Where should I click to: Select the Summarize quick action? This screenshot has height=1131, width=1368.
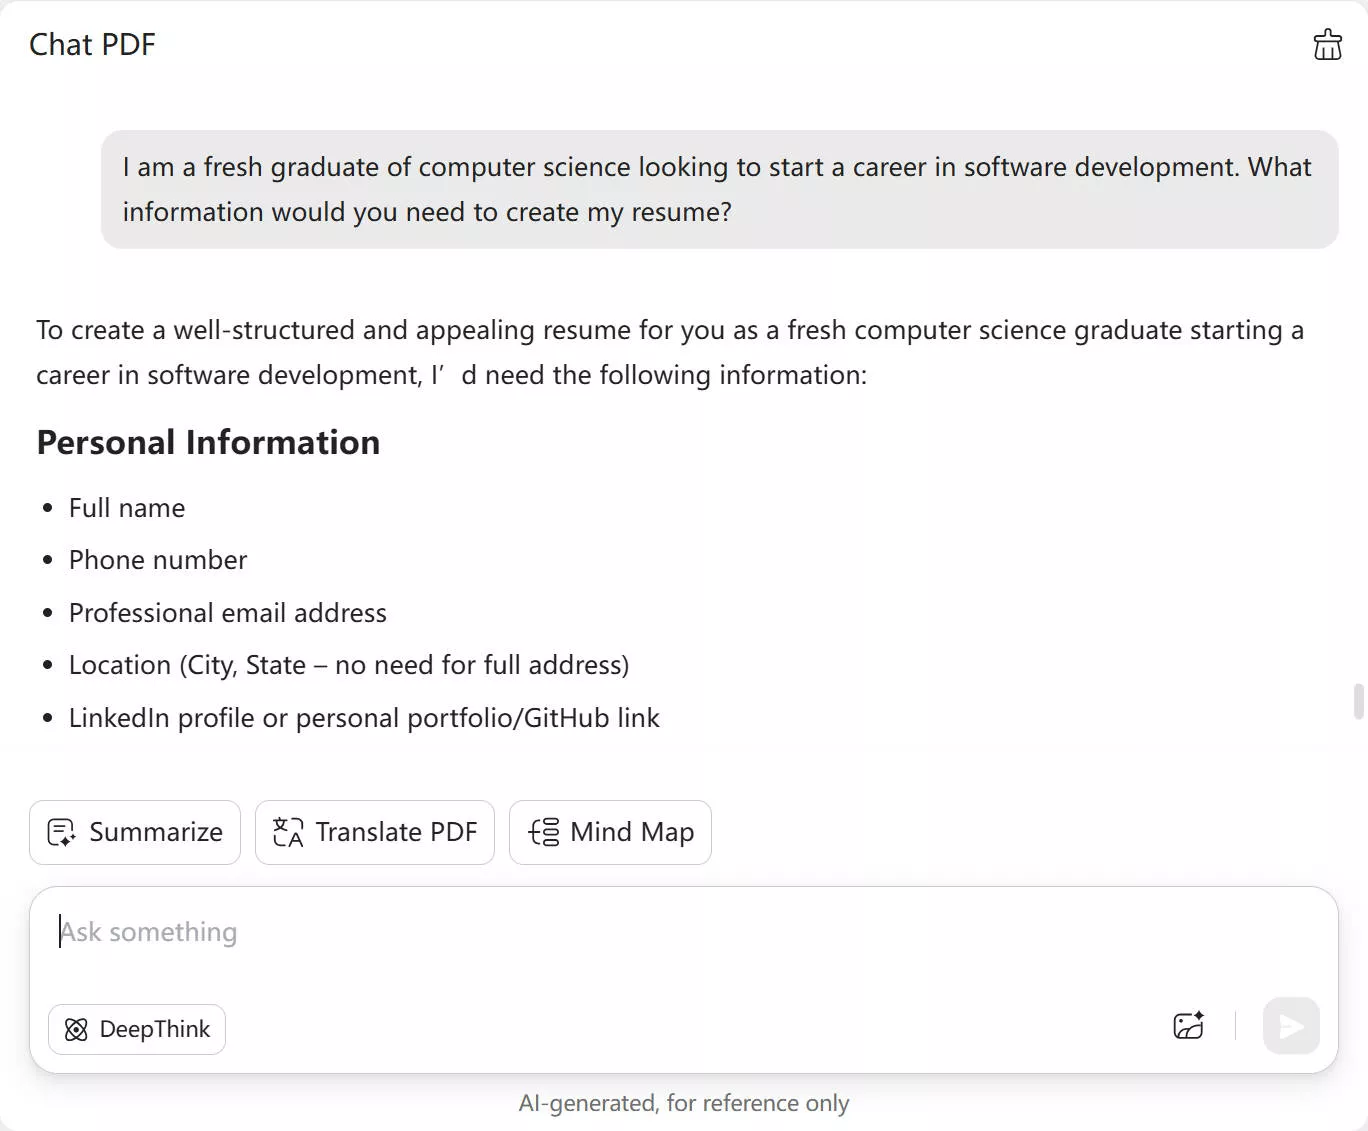pos(135,832)
